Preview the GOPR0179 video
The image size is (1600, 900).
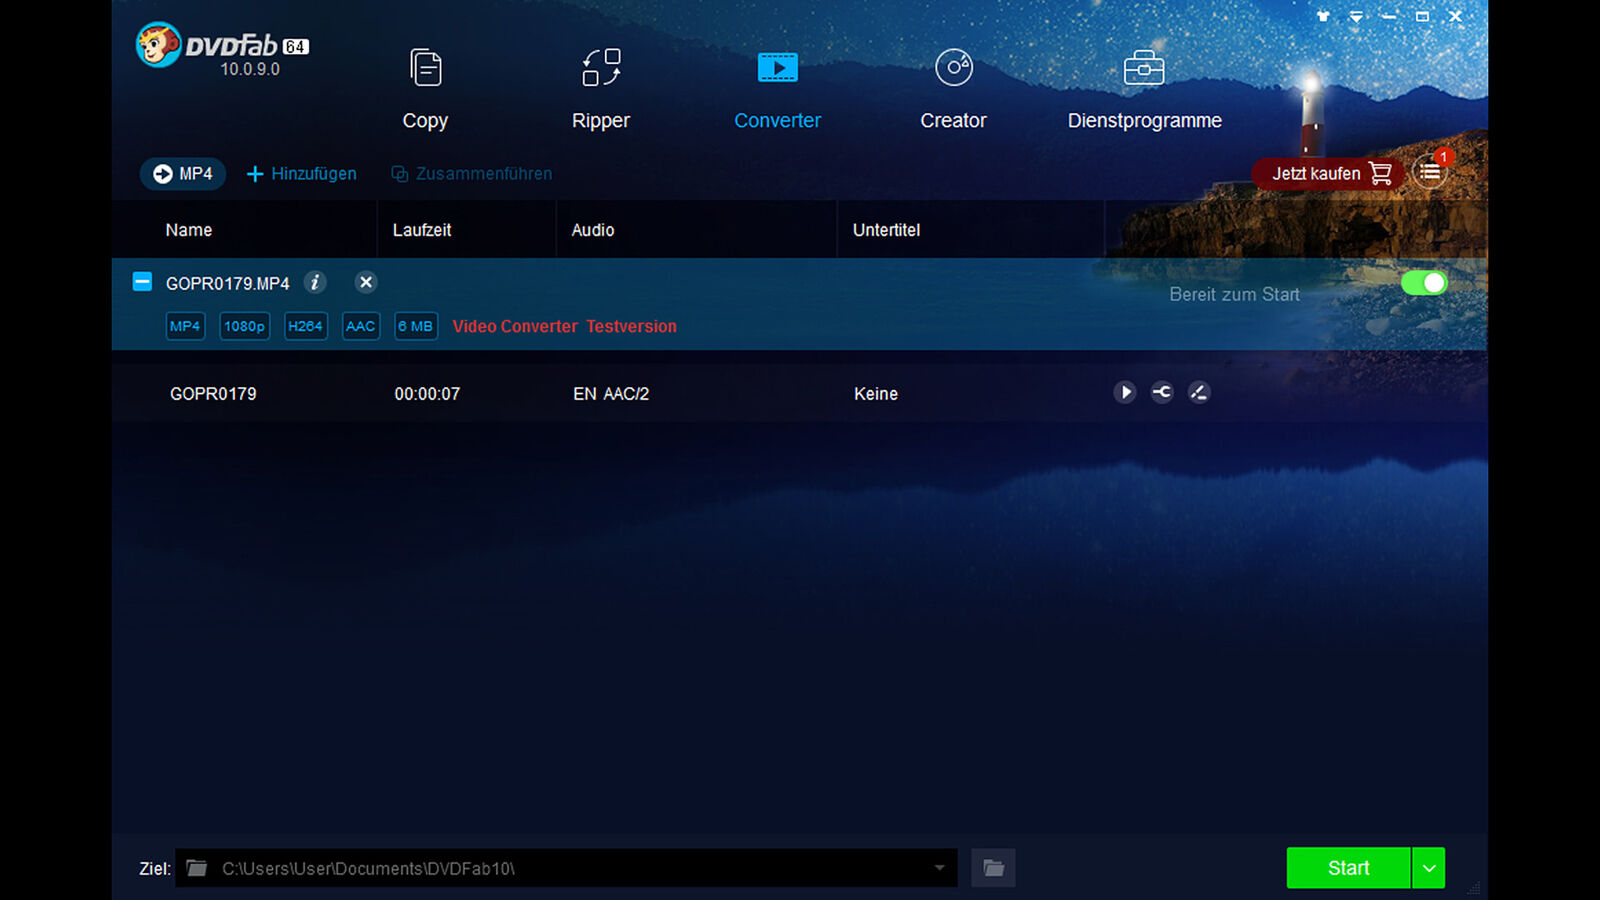1125,392
